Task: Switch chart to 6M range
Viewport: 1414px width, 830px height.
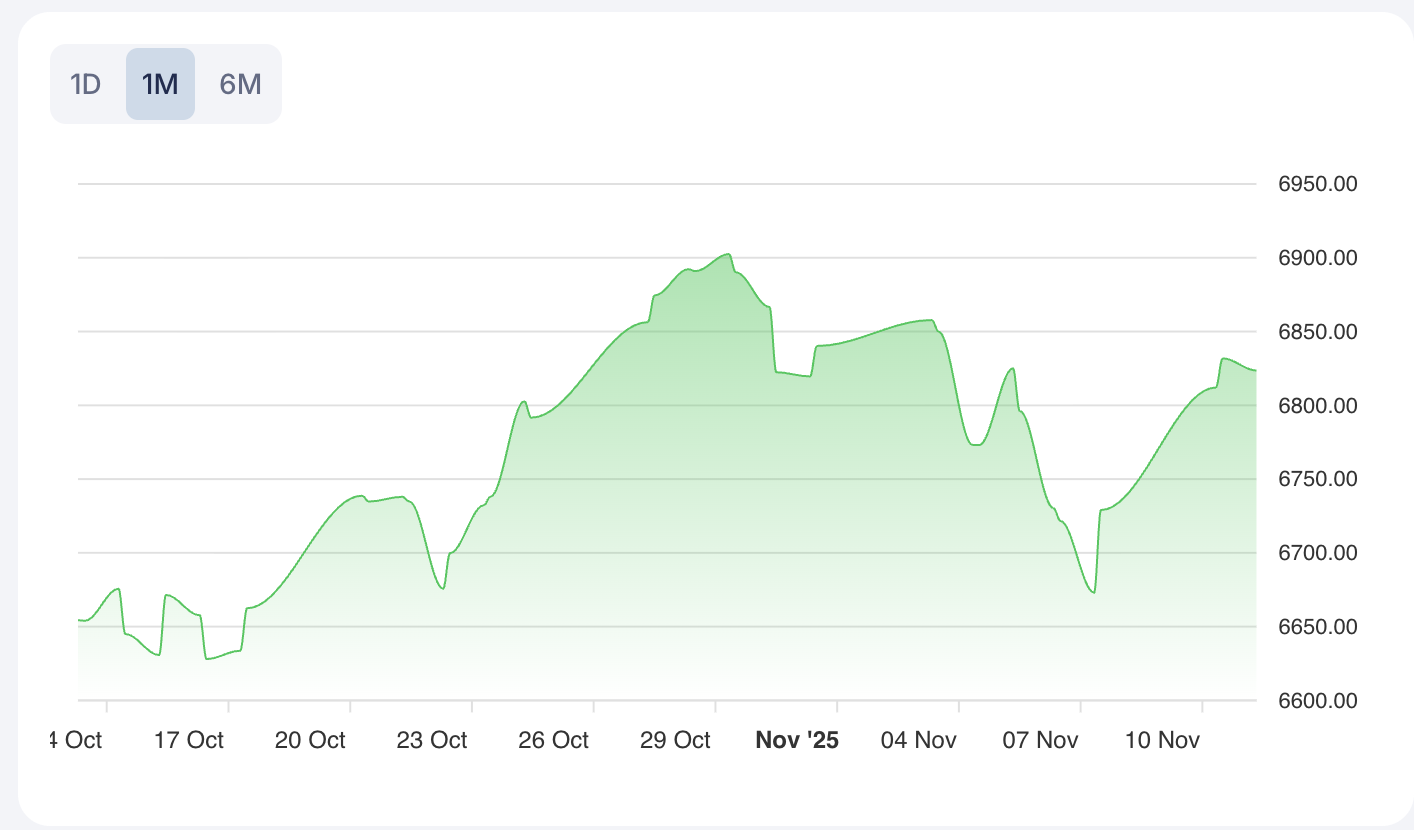Action: click(240, 84)
